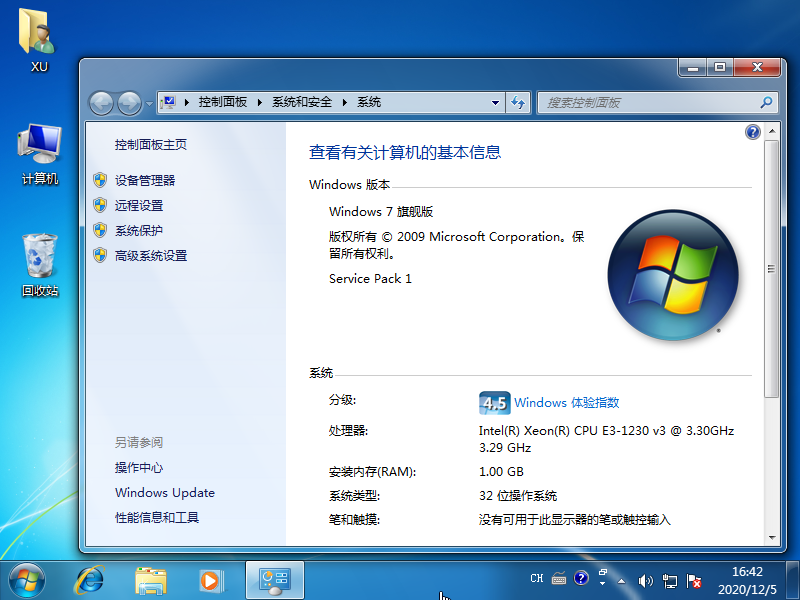This screenshot has width=800, height=600.
Task: Click the back navigation arrow
Action: pyautogui.click(x=101, y=103)
